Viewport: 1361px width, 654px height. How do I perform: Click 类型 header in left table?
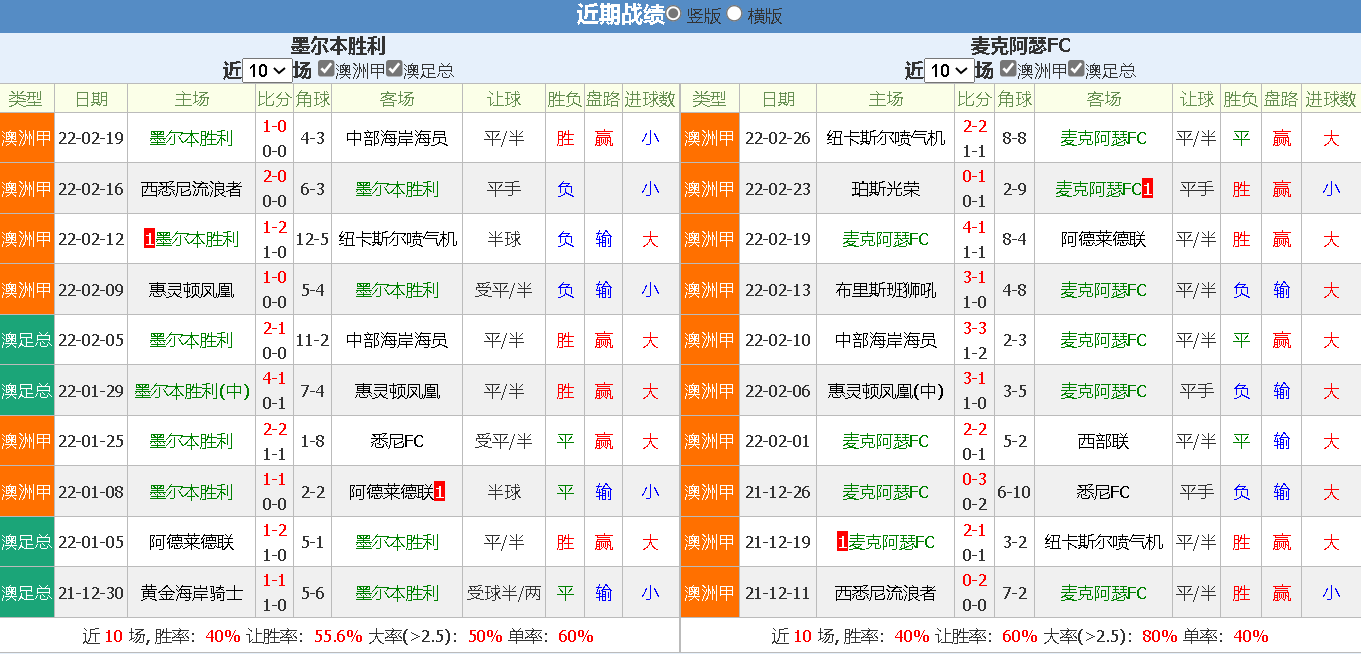(x=26, y=99)
